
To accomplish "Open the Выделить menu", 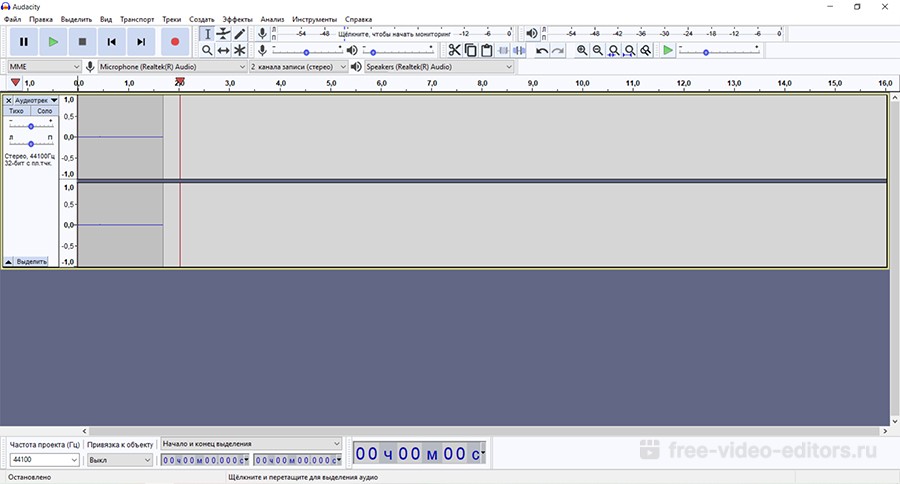I will pyautogui.click(x=76, y=19).
